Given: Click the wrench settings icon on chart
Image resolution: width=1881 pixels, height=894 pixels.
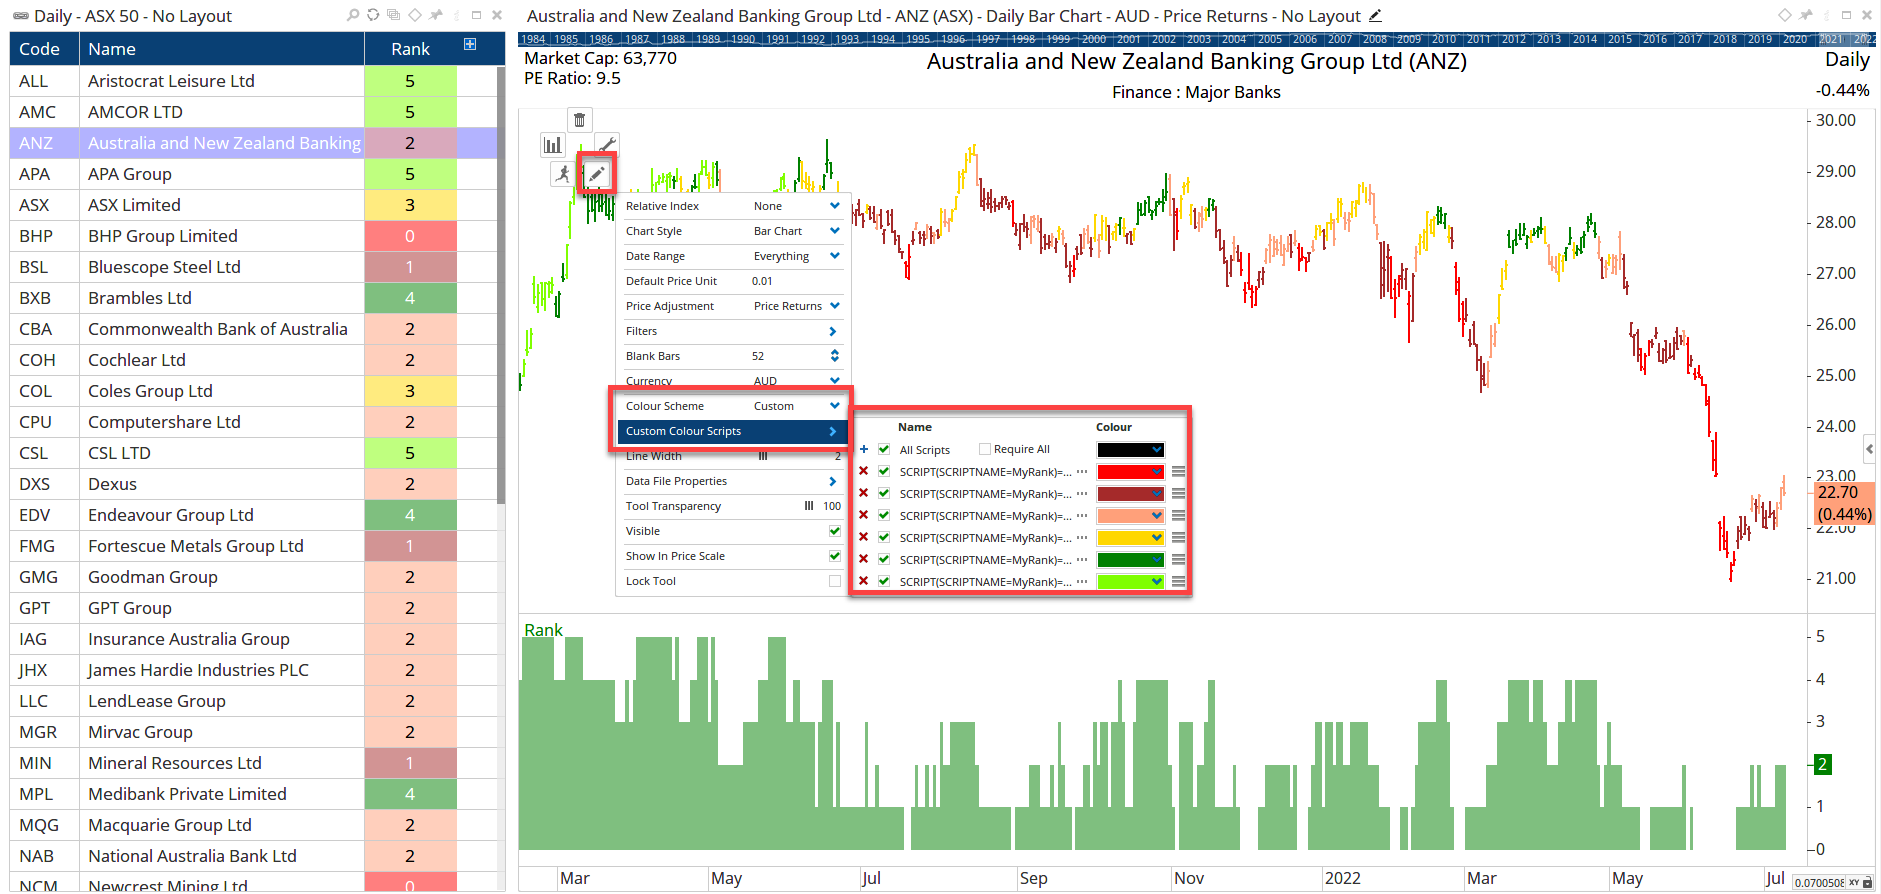Looking at the screenshot, I should pos(606,145).
